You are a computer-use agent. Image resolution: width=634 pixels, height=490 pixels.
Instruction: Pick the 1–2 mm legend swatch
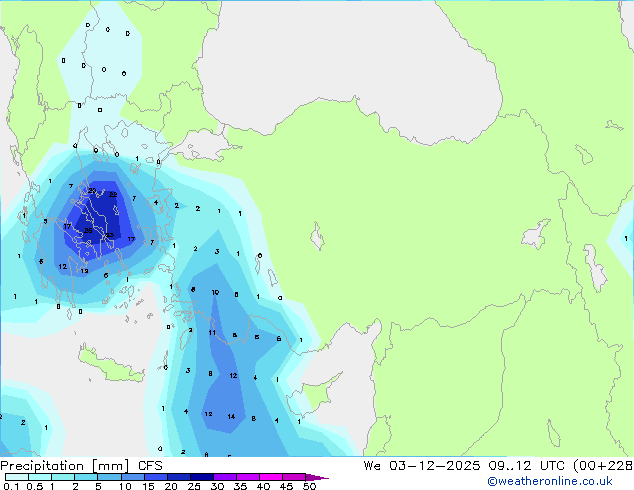pos(63,477)
